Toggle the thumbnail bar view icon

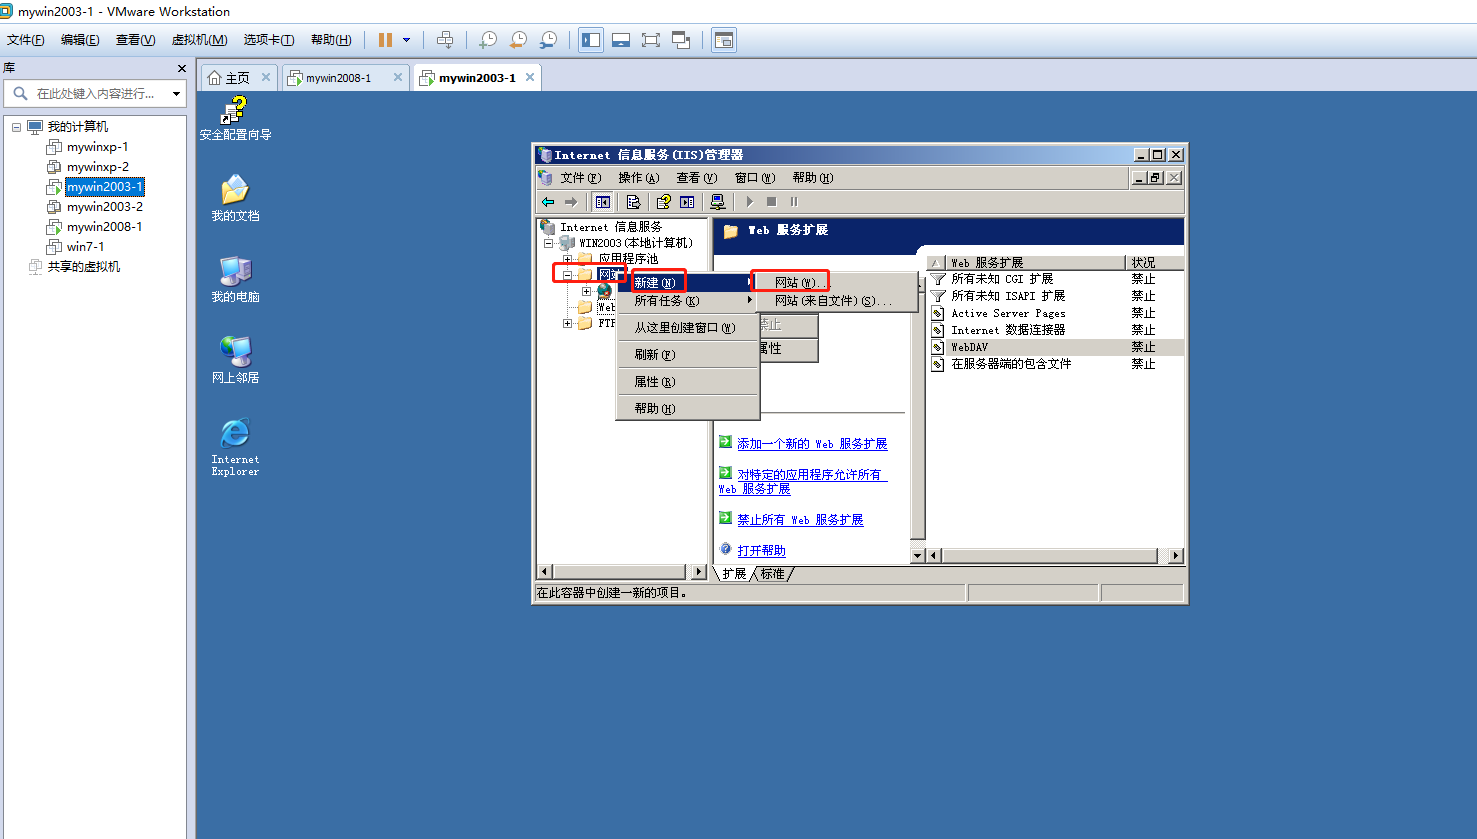(621, 40)
